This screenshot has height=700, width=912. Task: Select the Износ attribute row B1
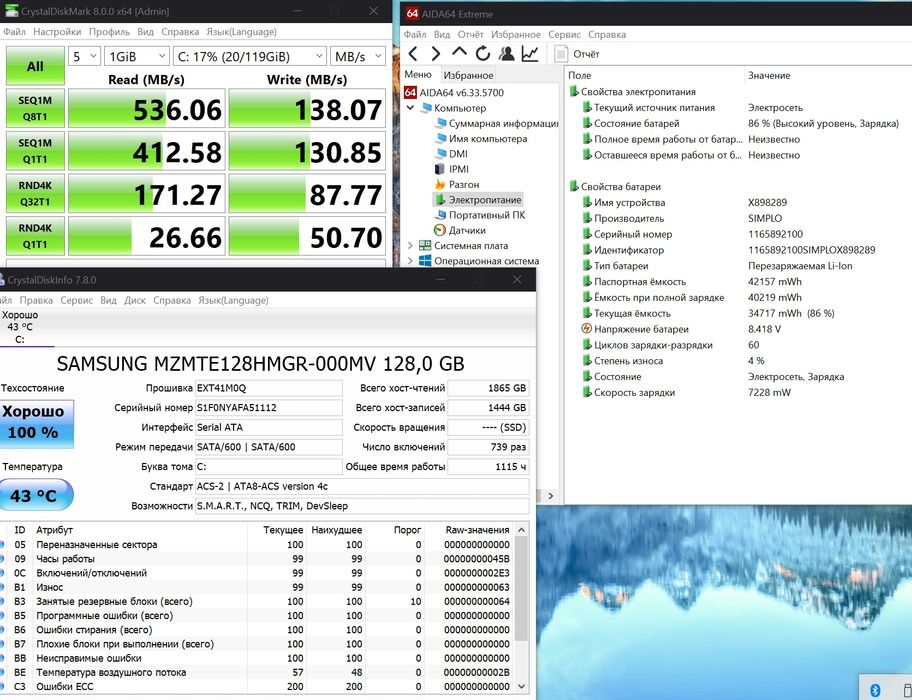click(x=256, y=587)
